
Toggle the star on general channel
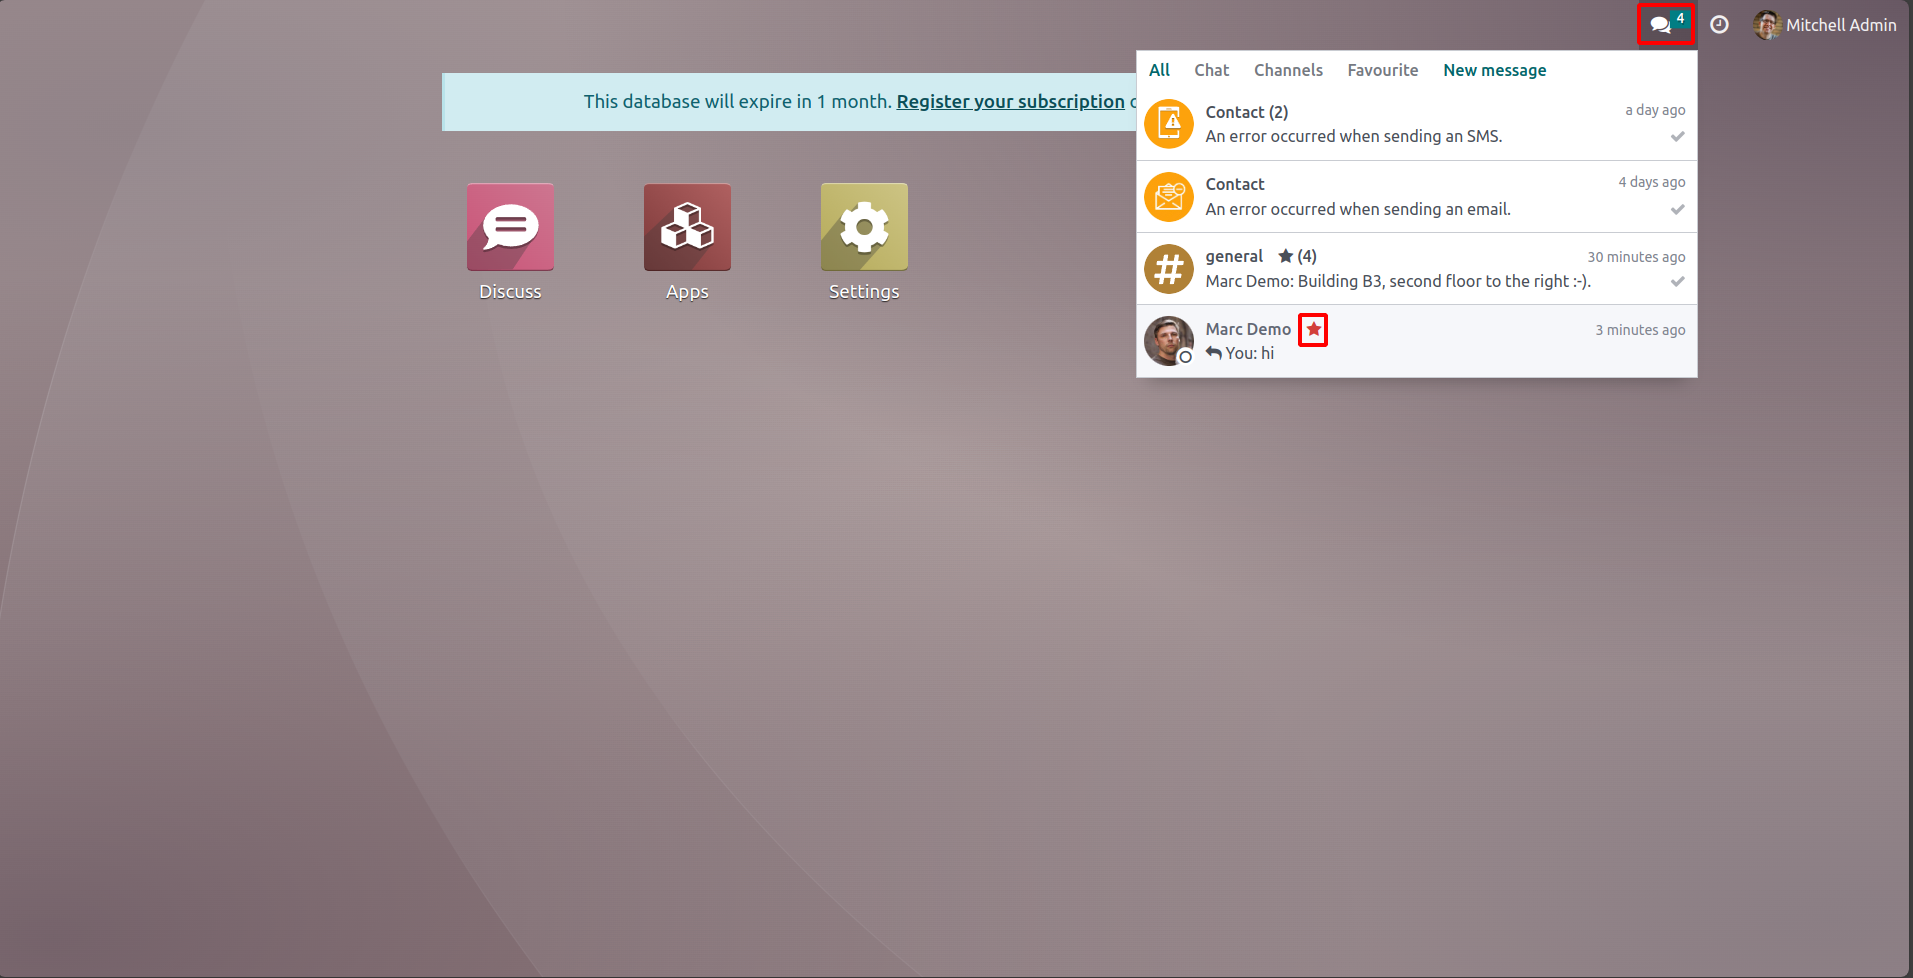(x=1285, y=256)
